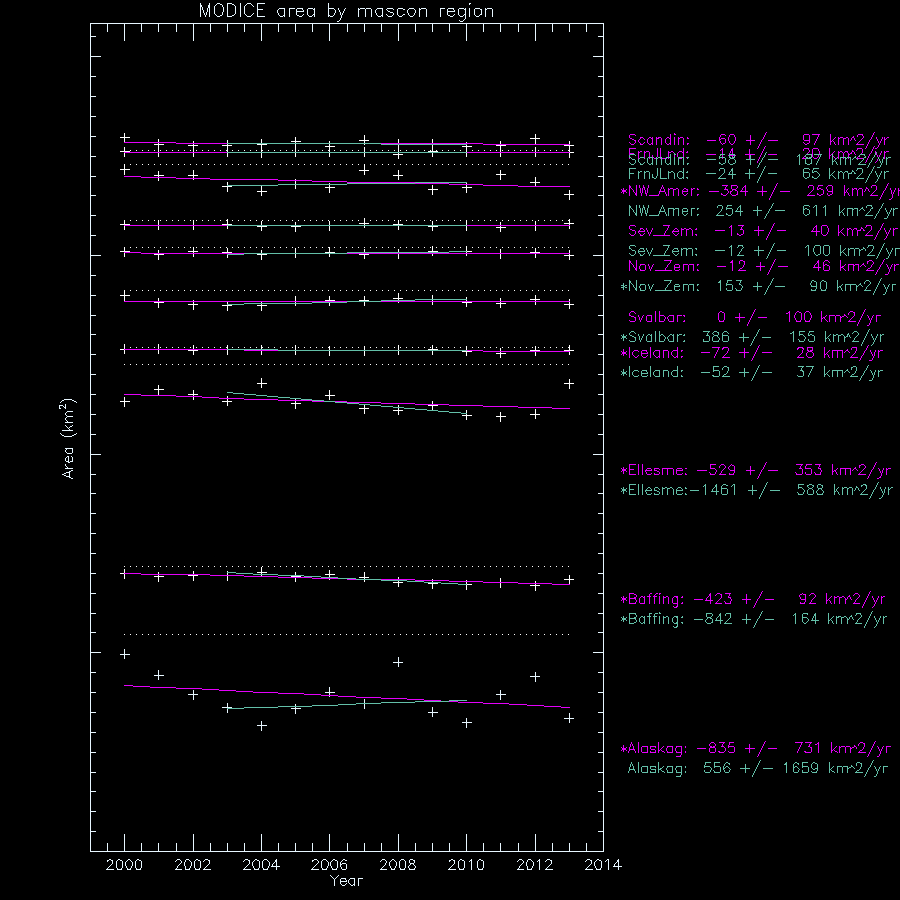Click magenta Alaskag -835 trend label
The width and height of the screenshot is (900, 900).
756,749
